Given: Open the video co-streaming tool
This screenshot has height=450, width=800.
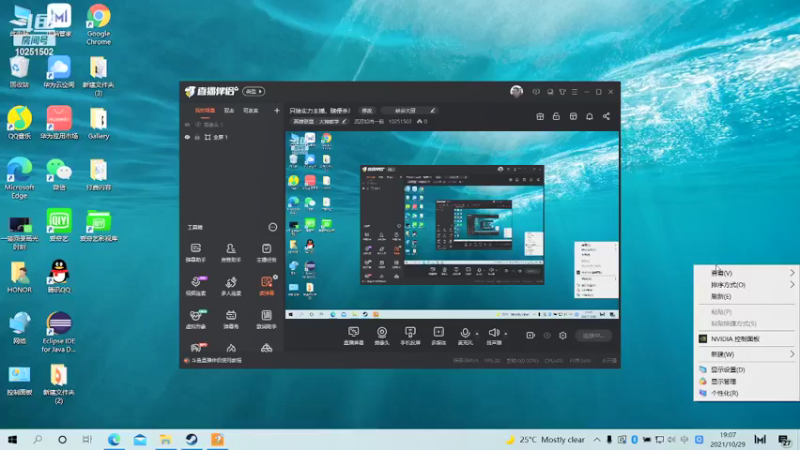Looking at the screenshot, I should coord(195,286).
